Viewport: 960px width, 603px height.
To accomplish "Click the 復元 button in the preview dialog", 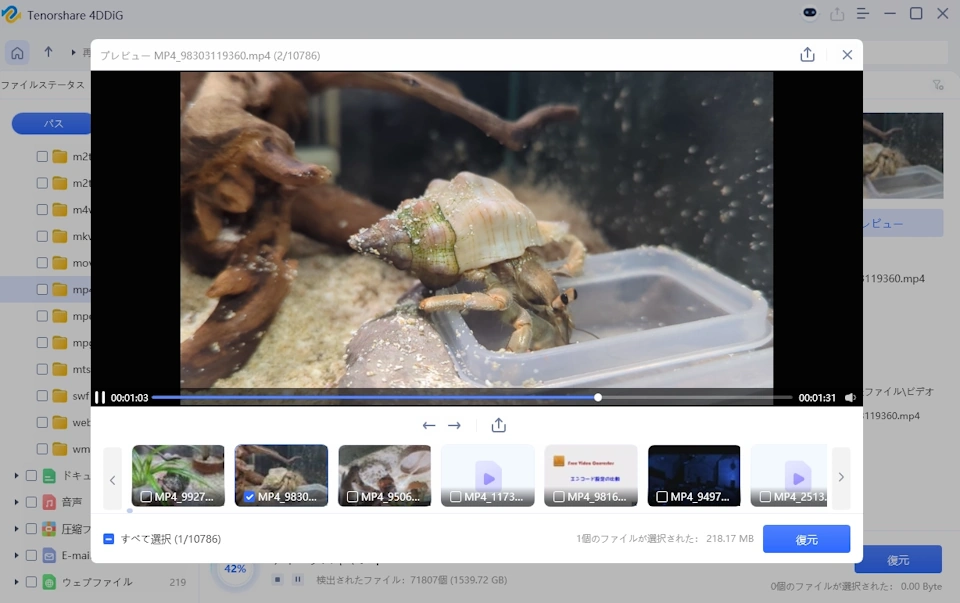I will [806, 539].
